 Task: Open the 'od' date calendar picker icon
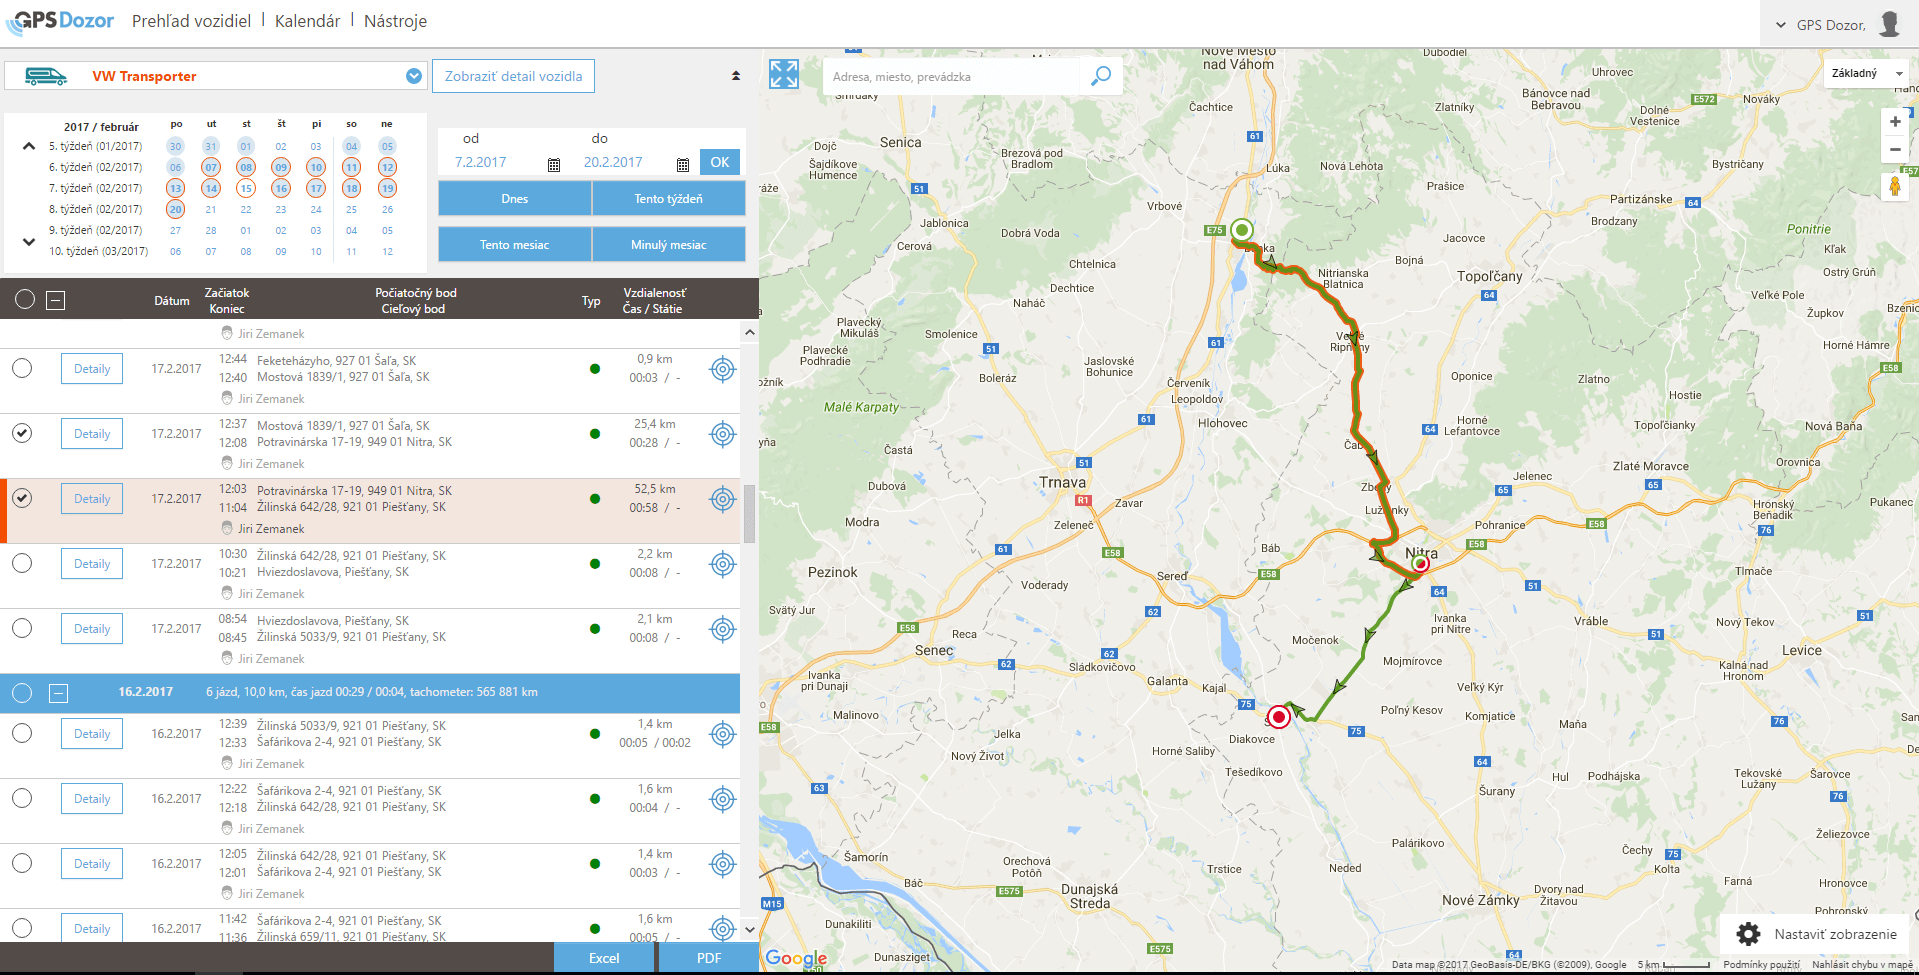(554, 165)
